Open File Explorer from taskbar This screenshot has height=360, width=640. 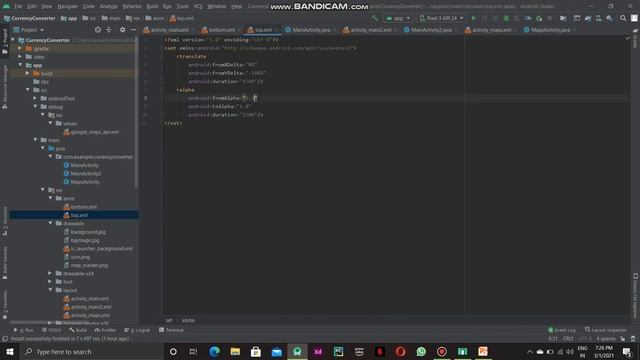[x=235, y=351]
